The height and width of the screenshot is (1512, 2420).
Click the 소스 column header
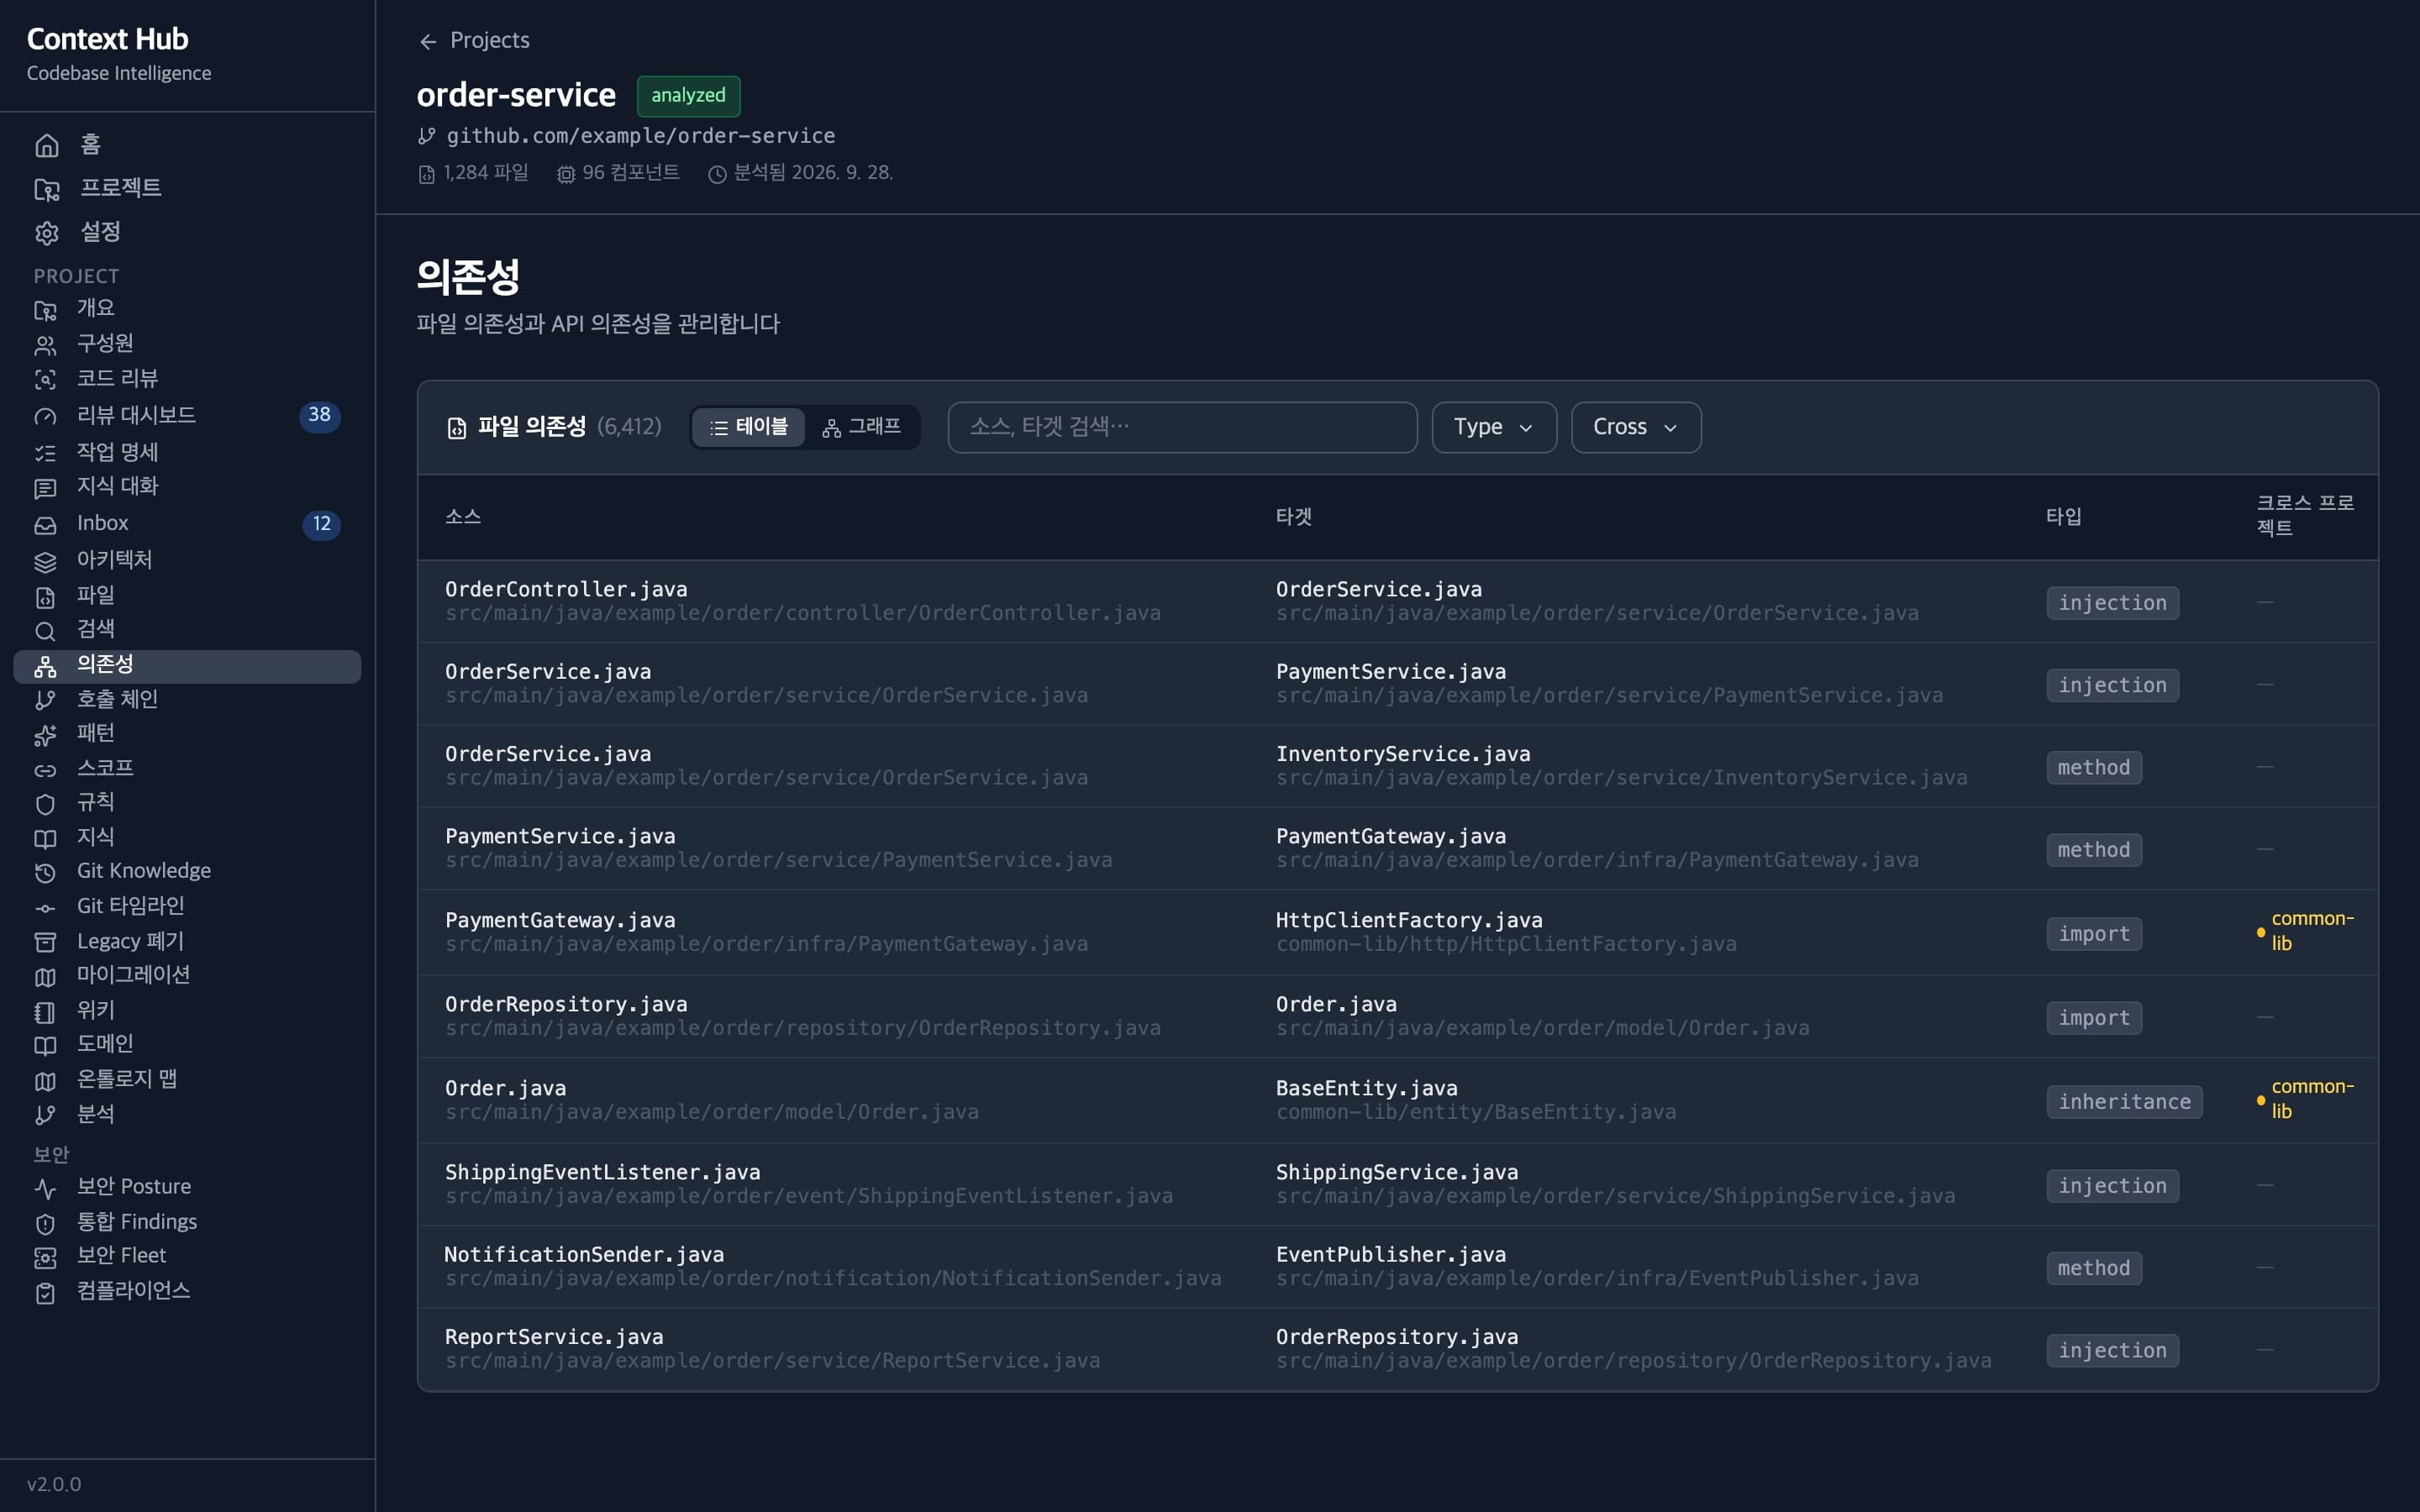coord(463,517)
